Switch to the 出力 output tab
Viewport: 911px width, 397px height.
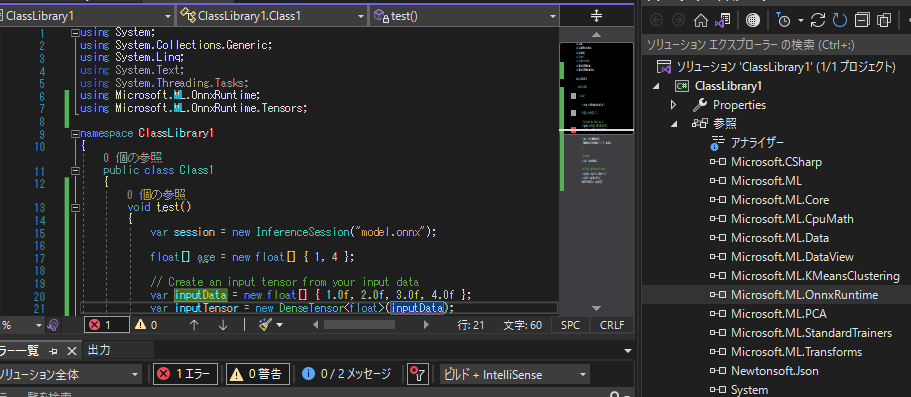pyautogui.click(x=99, y=350)
